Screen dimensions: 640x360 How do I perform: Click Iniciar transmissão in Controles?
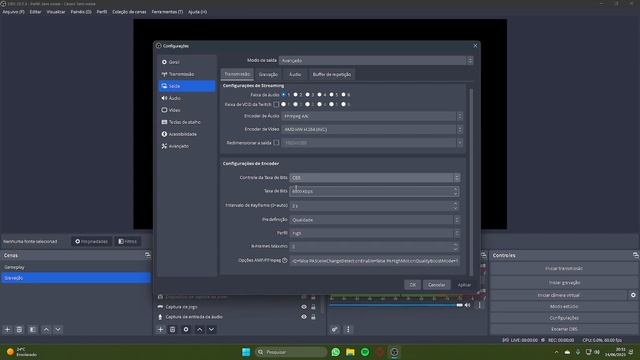click(564, 269)
